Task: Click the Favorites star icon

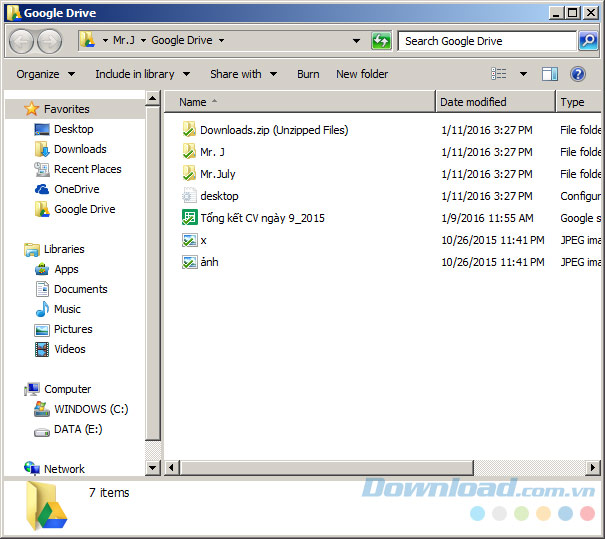Action: (x=31, y=109)
